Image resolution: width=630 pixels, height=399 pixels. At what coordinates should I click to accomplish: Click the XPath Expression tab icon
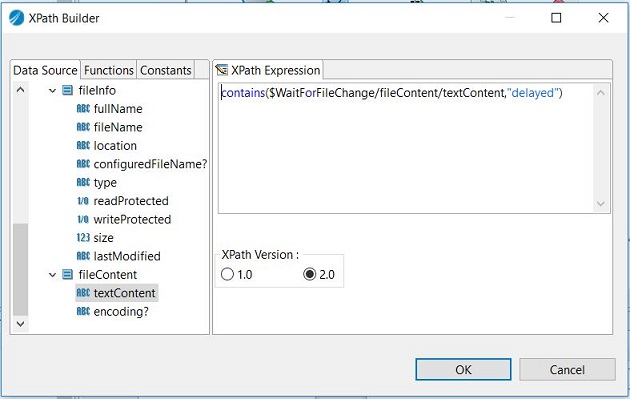tap(221, 70)
